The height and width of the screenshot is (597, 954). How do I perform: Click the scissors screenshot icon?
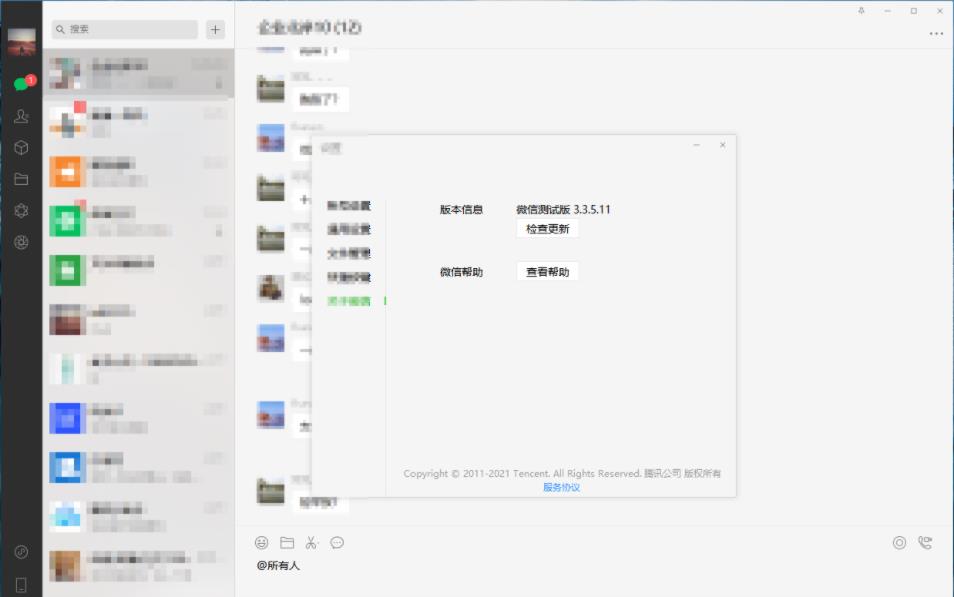312,542
